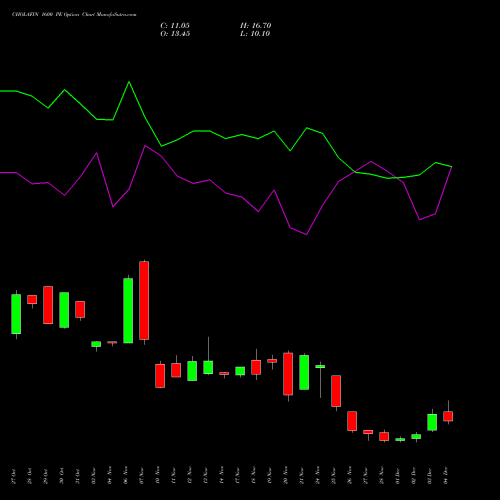
Task: Click the 29 Oct date label
Action: coord(45,476)
